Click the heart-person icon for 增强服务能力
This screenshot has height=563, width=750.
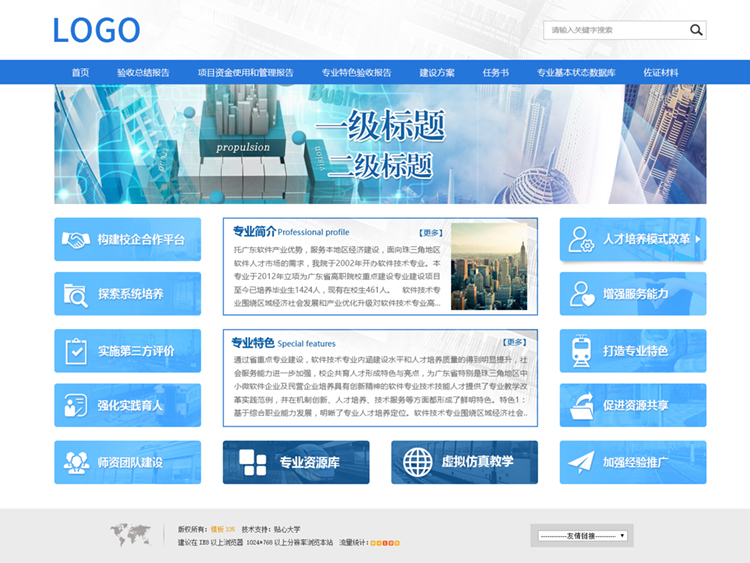coord(581,294)
